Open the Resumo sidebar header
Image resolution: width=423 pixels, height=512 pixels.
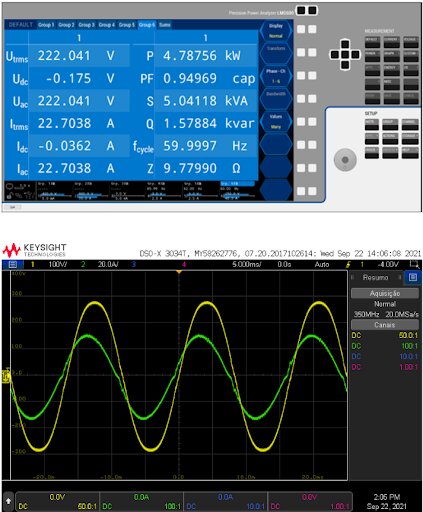[x=376, y=277]
